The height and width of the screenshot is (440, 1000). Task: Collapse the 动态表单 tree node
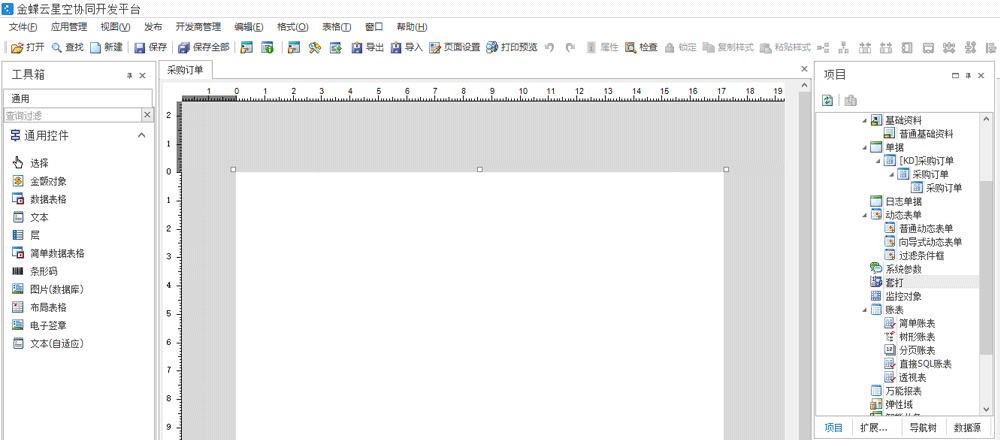pyautogui.click(x=866, y=215)
